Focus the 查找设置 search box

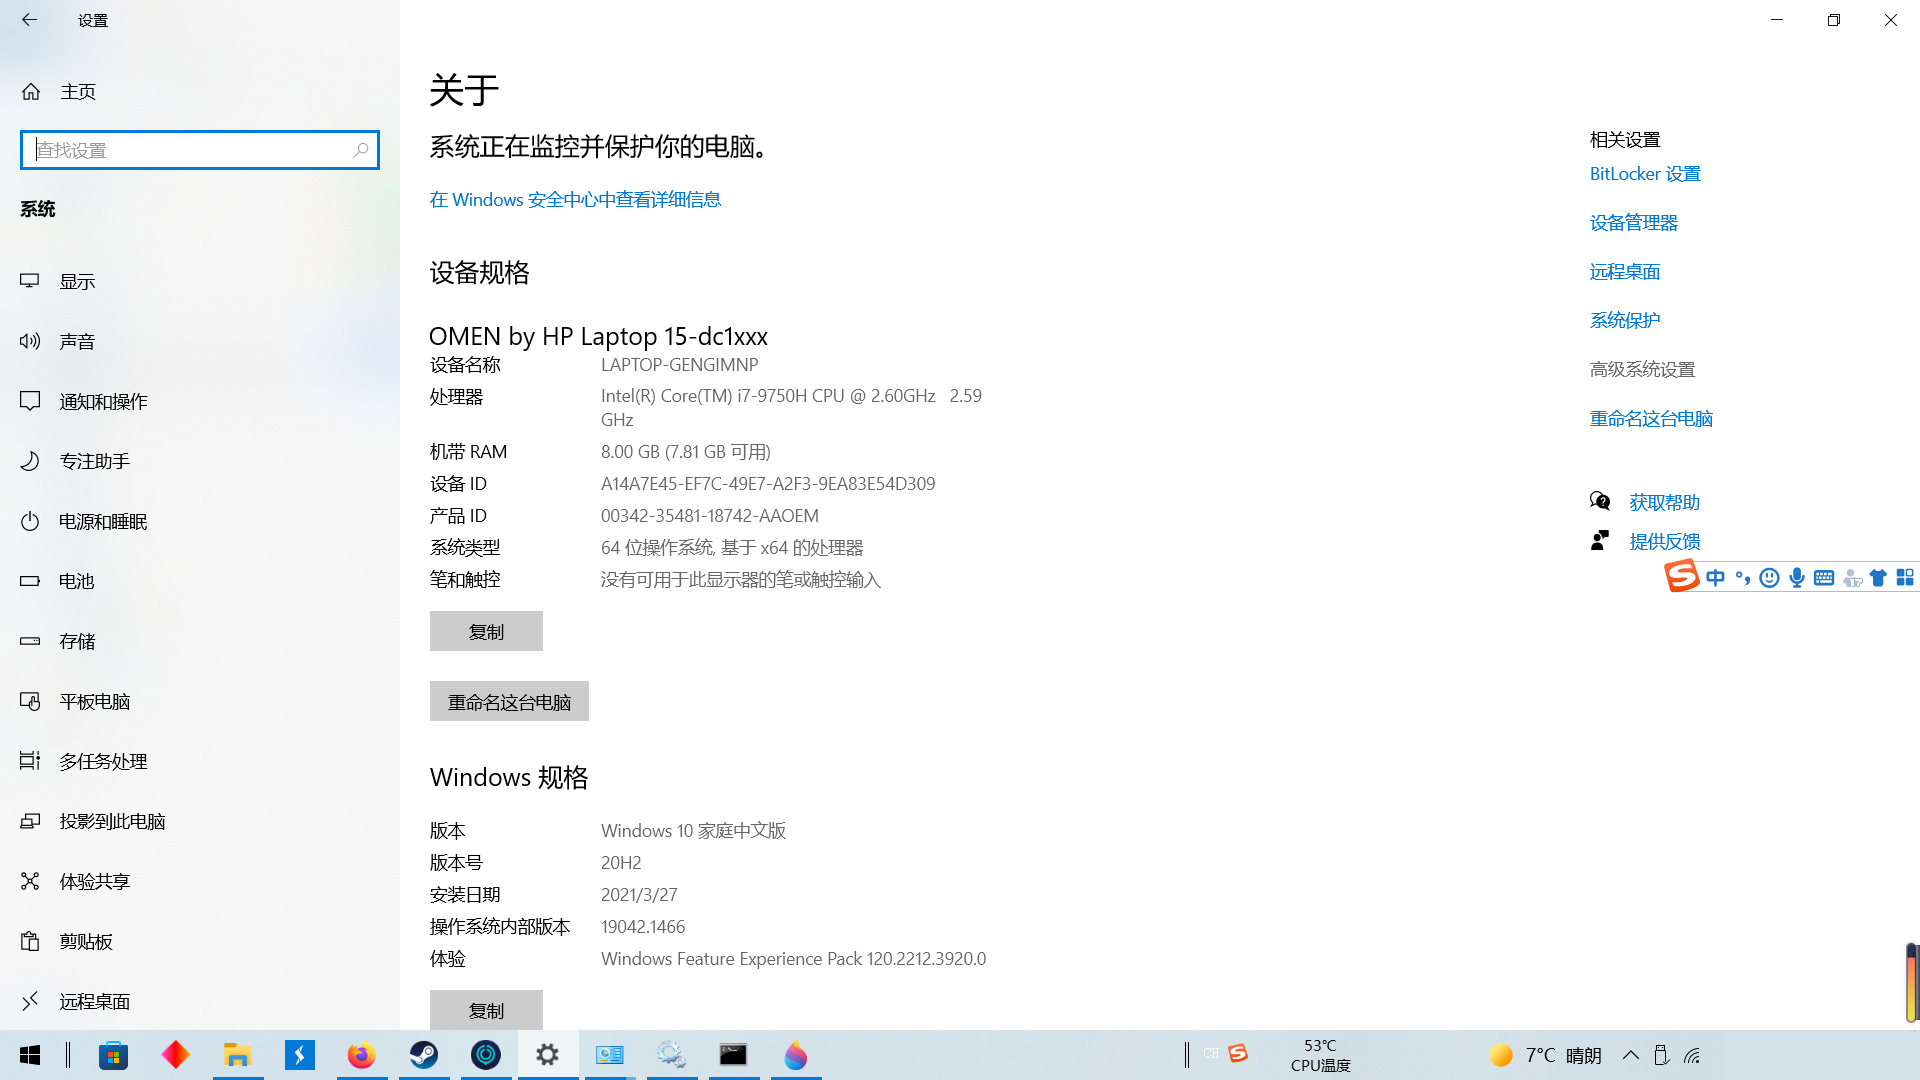200,150
